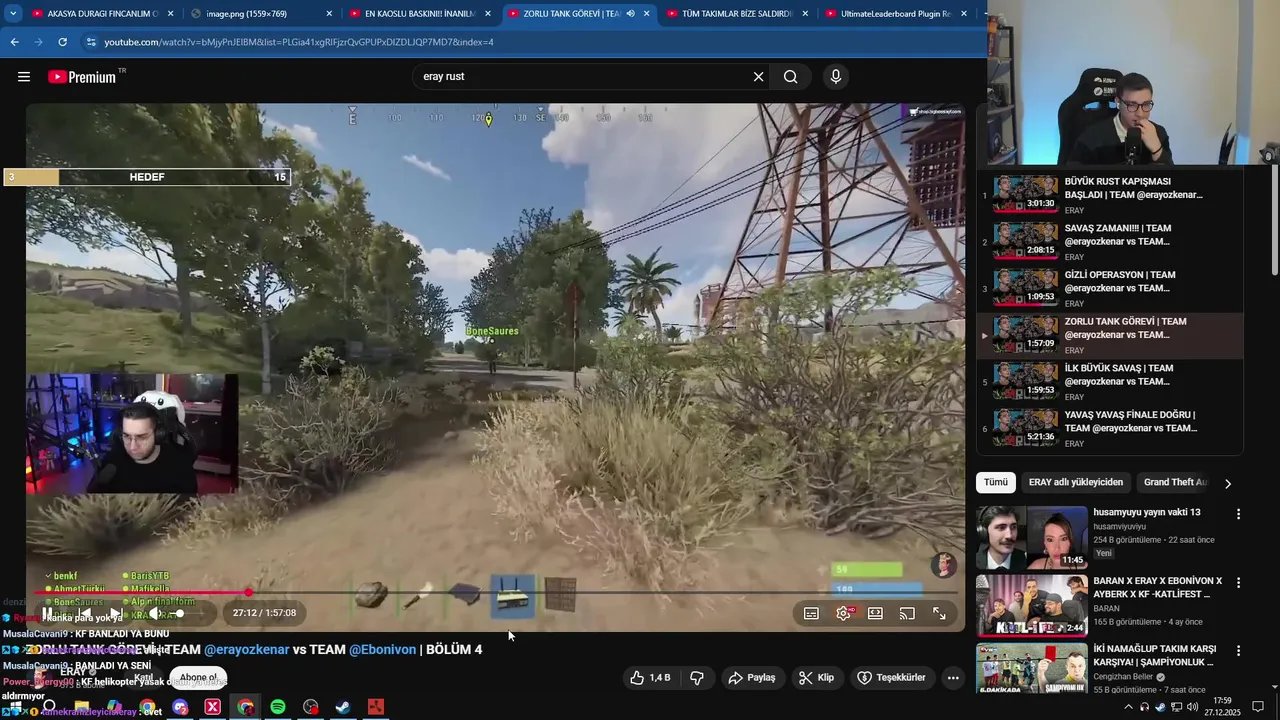Cast the video to a device
This screenshot has height=720, width=1280.
pyautogui.click(x=907, y=613)
